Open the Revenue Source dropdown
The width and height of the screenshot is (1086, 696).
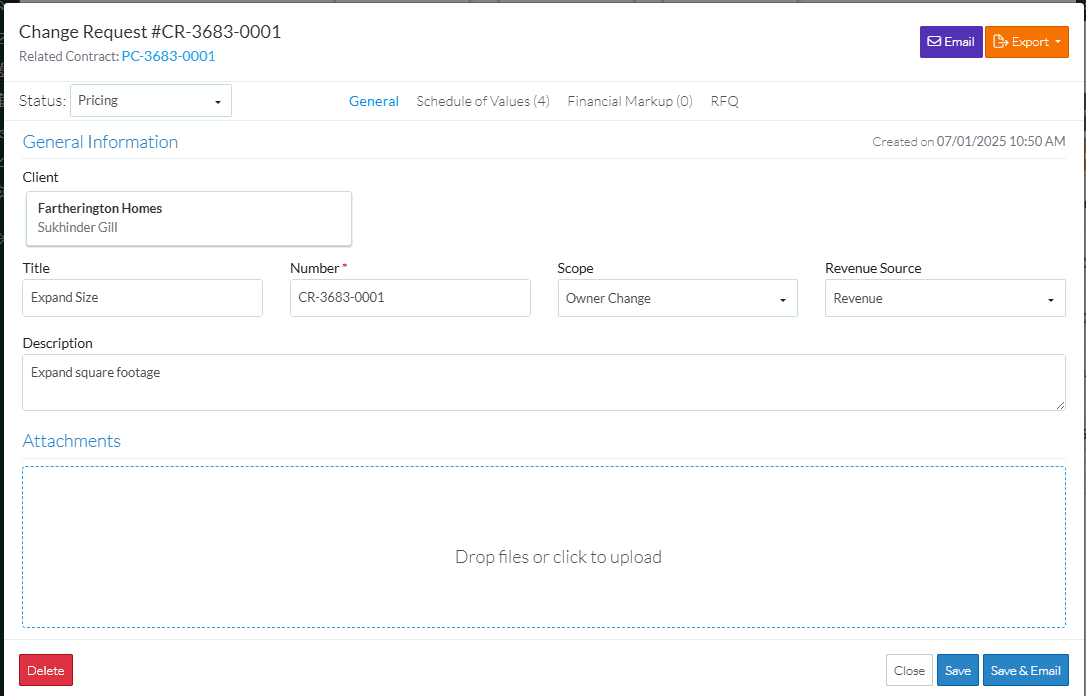tap(945, 298)
